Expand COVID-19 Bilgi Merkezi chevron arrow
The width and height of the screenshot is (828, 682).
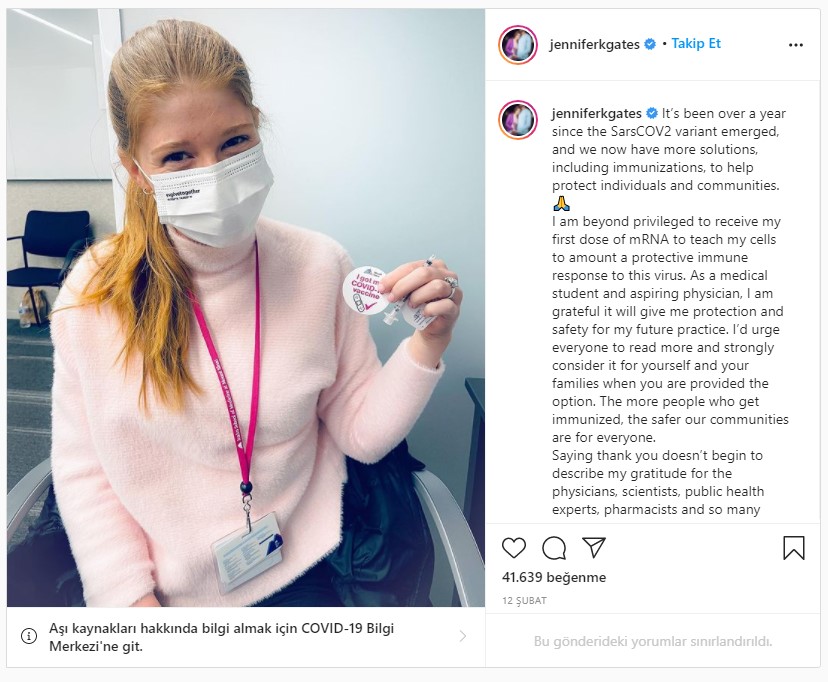(x=463, y=636)
